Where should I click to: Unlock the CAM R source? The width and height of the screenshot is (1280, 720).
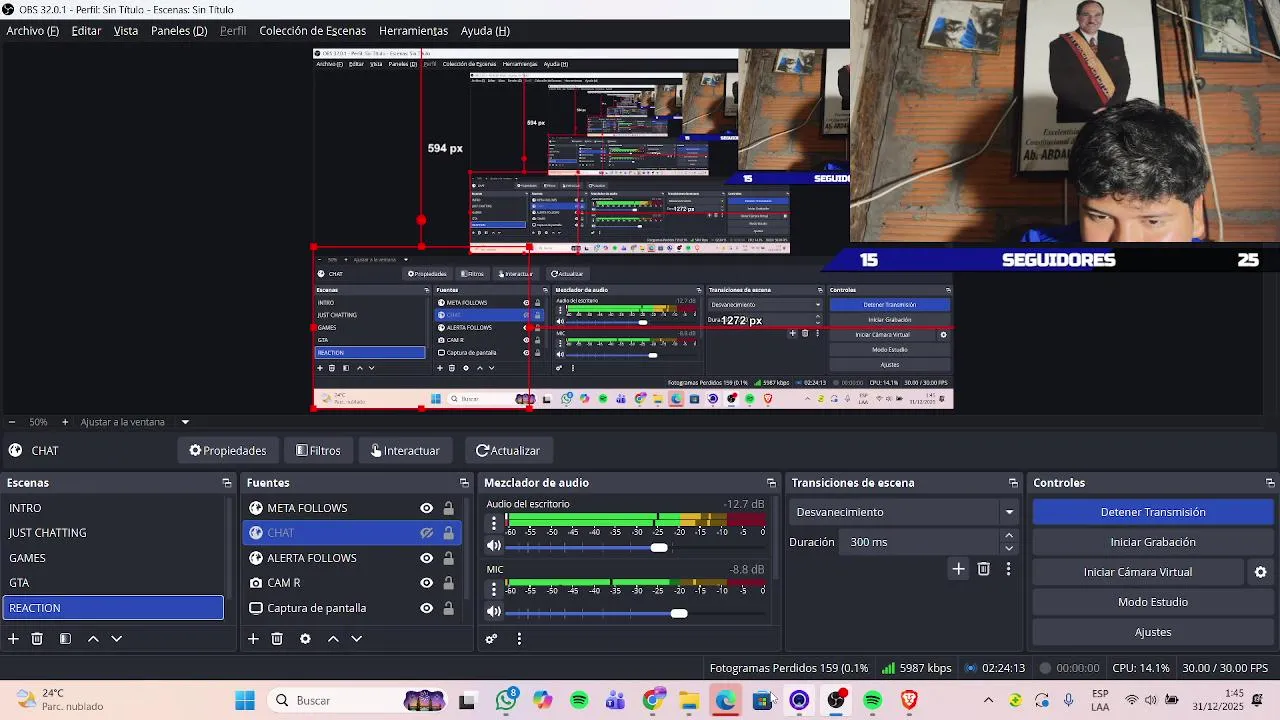pyautogui.click(x=448, y=583)
